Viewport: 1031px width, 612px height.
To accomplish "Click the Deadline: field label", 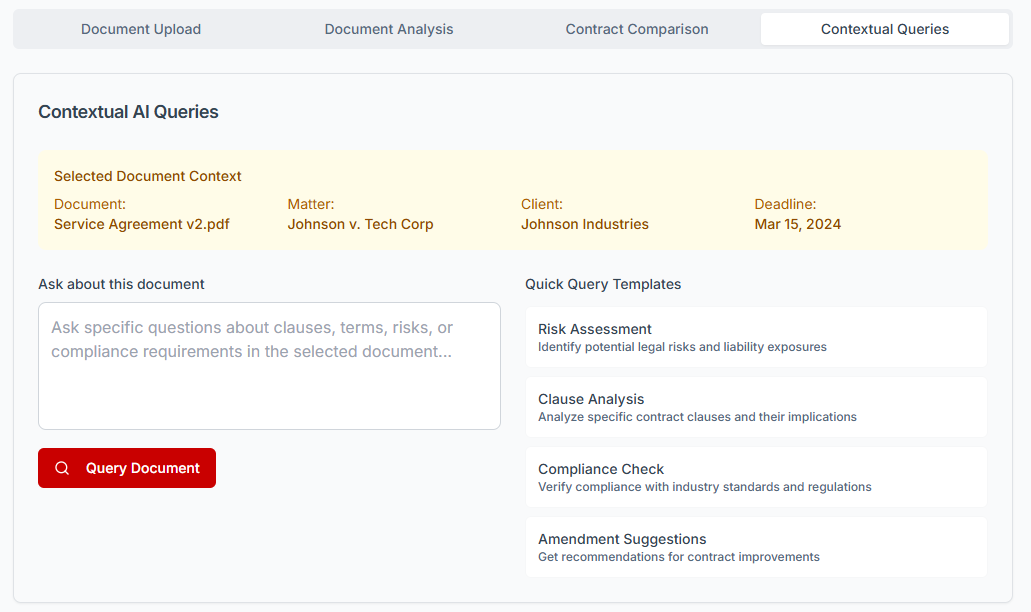I will (785, 204).
